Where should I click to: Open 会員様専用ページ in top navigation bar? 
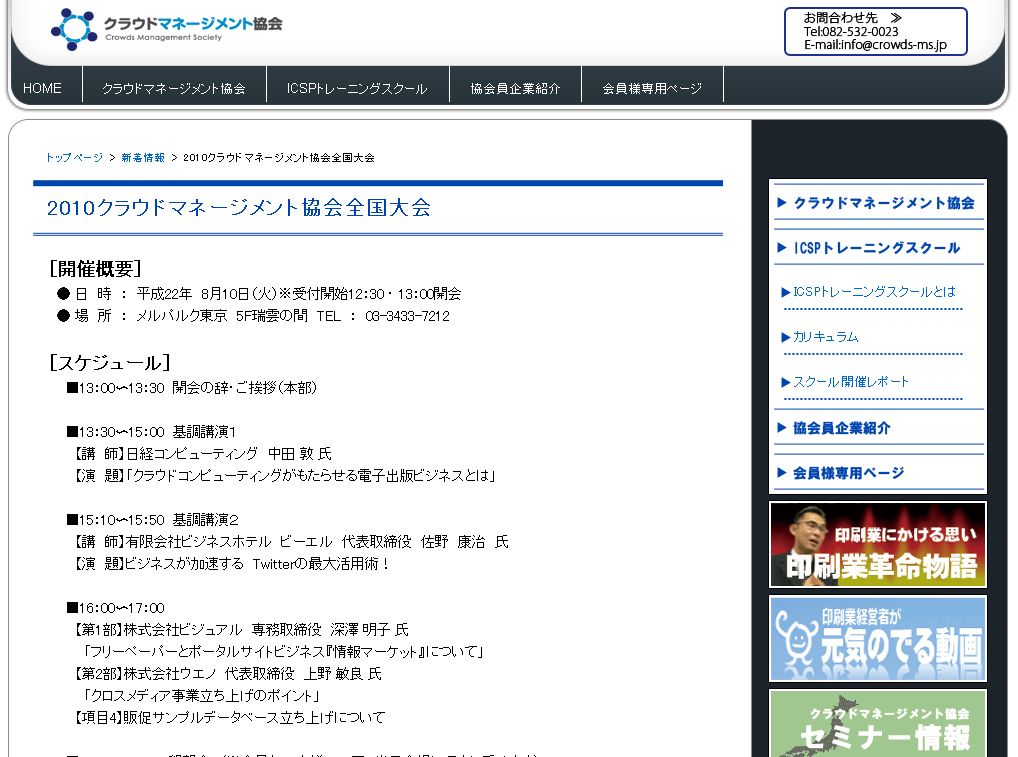pos(652,88)
